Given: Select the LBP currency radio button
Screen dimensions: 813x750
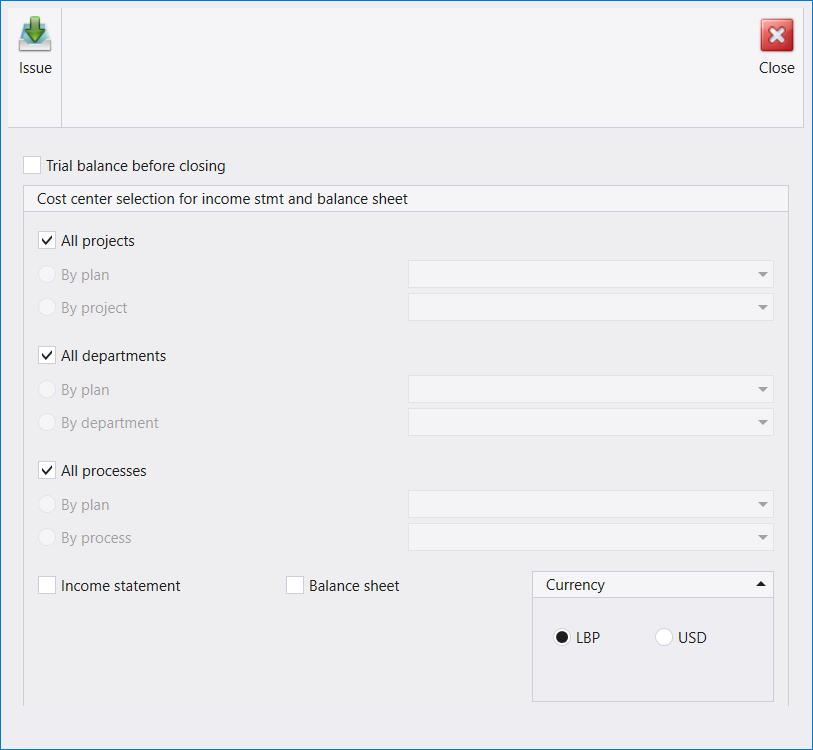Looking at the screenshot, I should click(562, 637).
